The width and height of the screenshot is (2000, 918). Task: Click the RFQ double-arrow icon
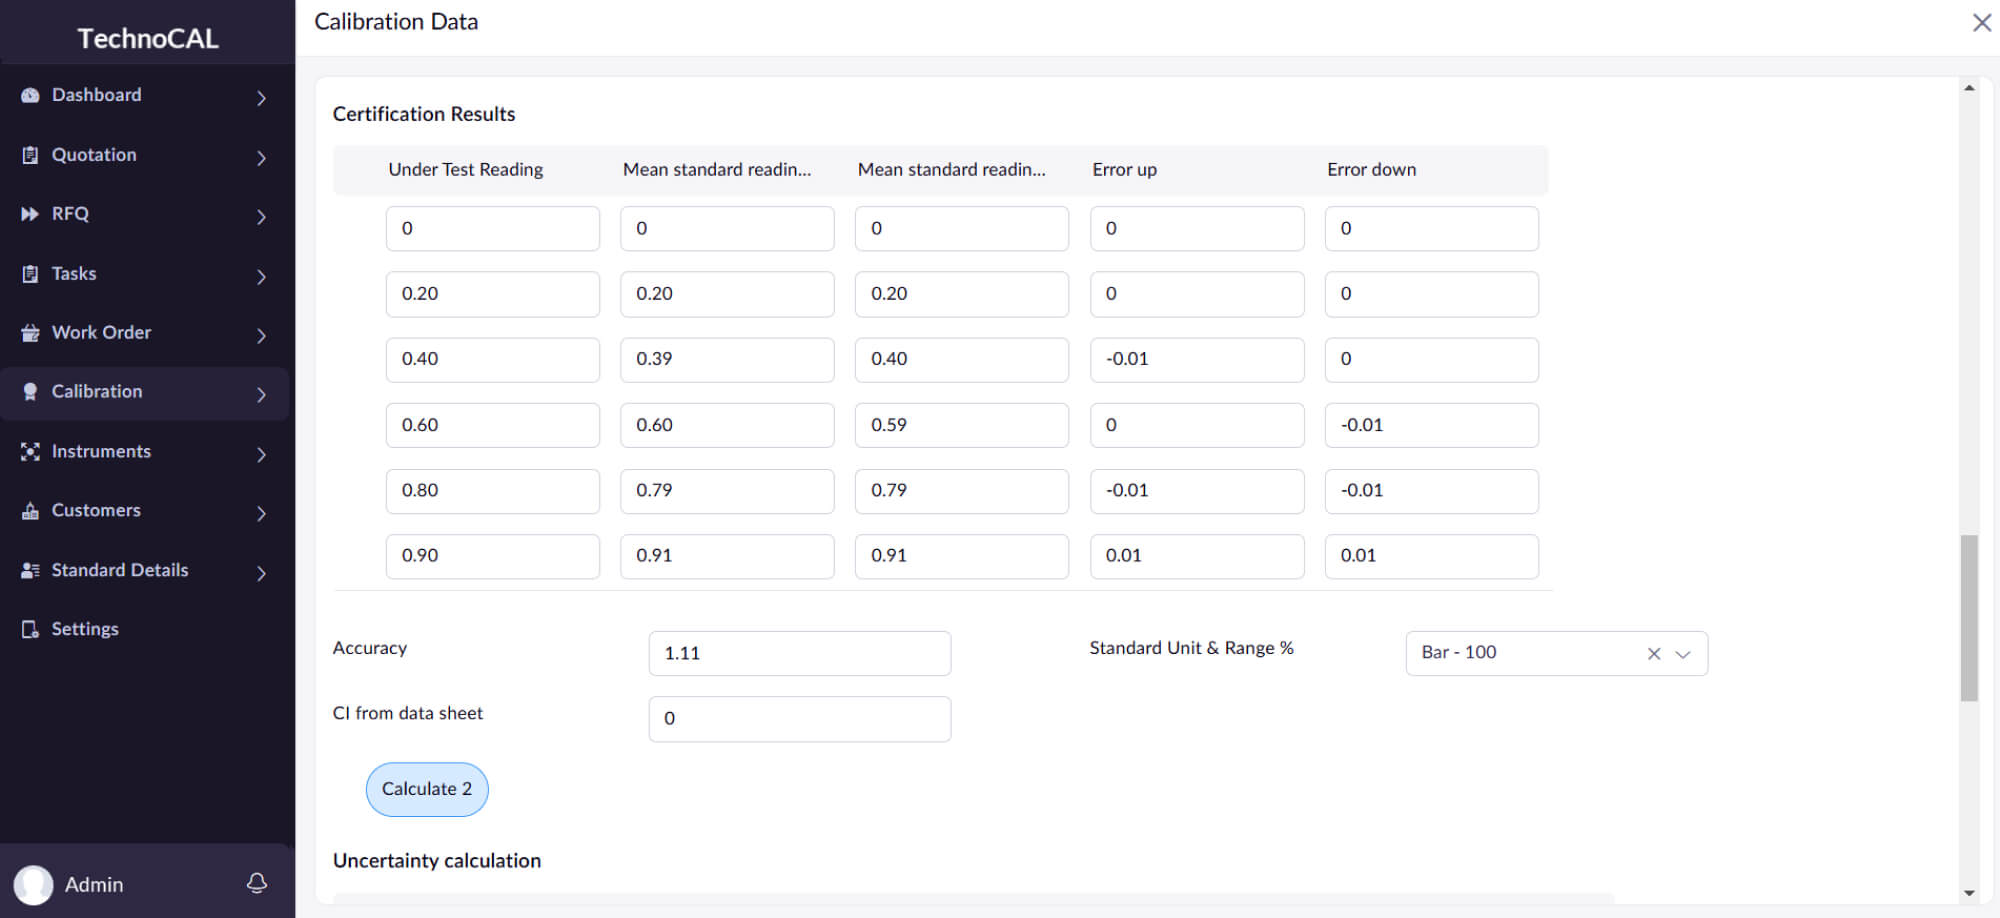[x=30, y=214]
